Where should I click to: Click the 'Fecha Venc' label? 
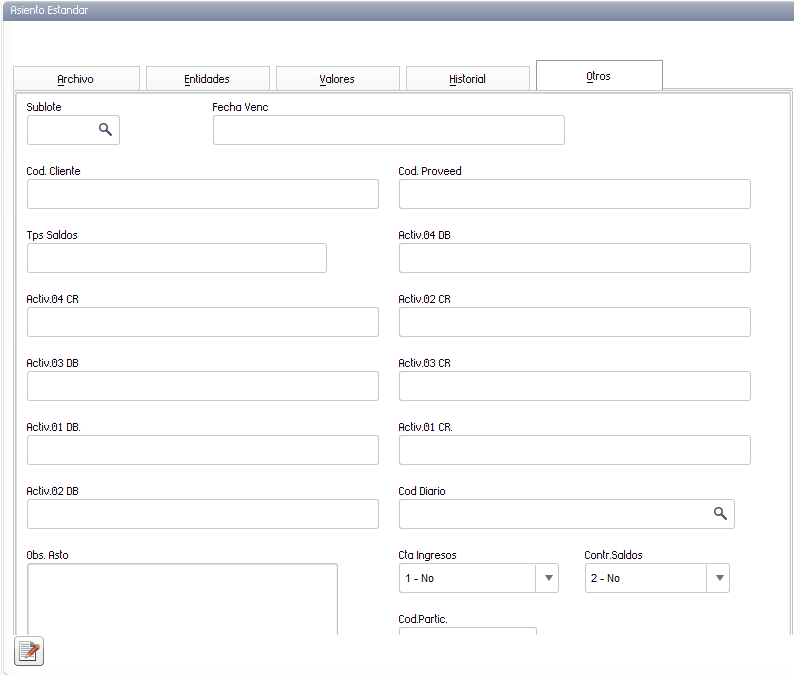tap(240, 107)
